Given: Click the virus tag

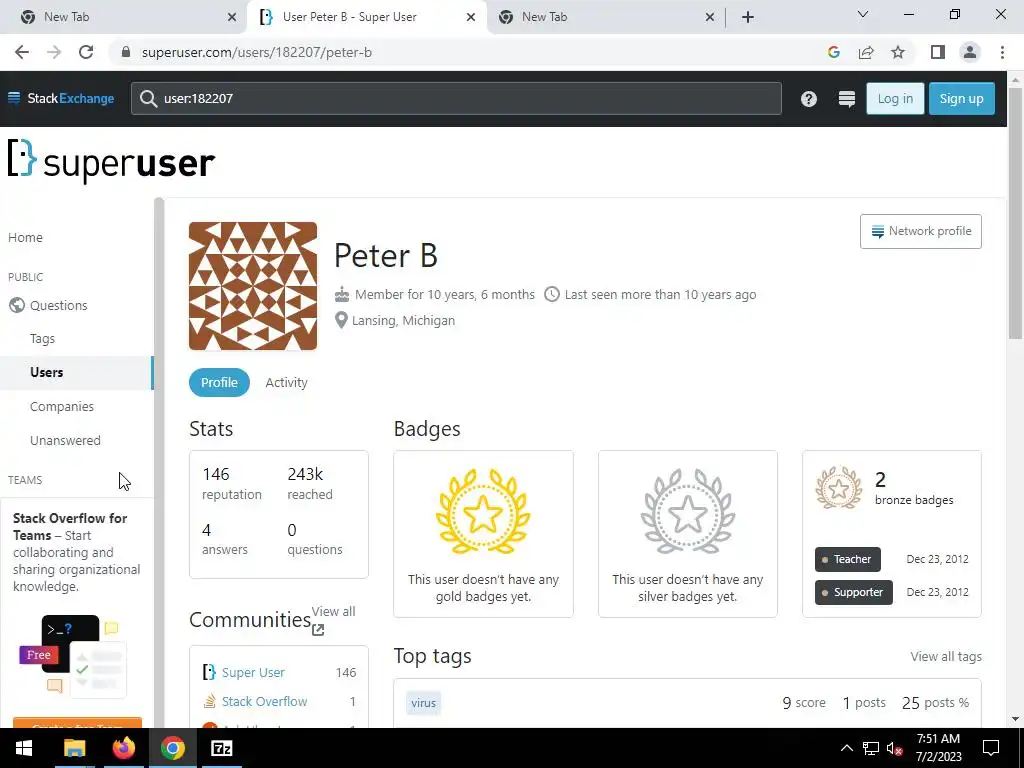Looking at the screenshot, I should [423, 703].
